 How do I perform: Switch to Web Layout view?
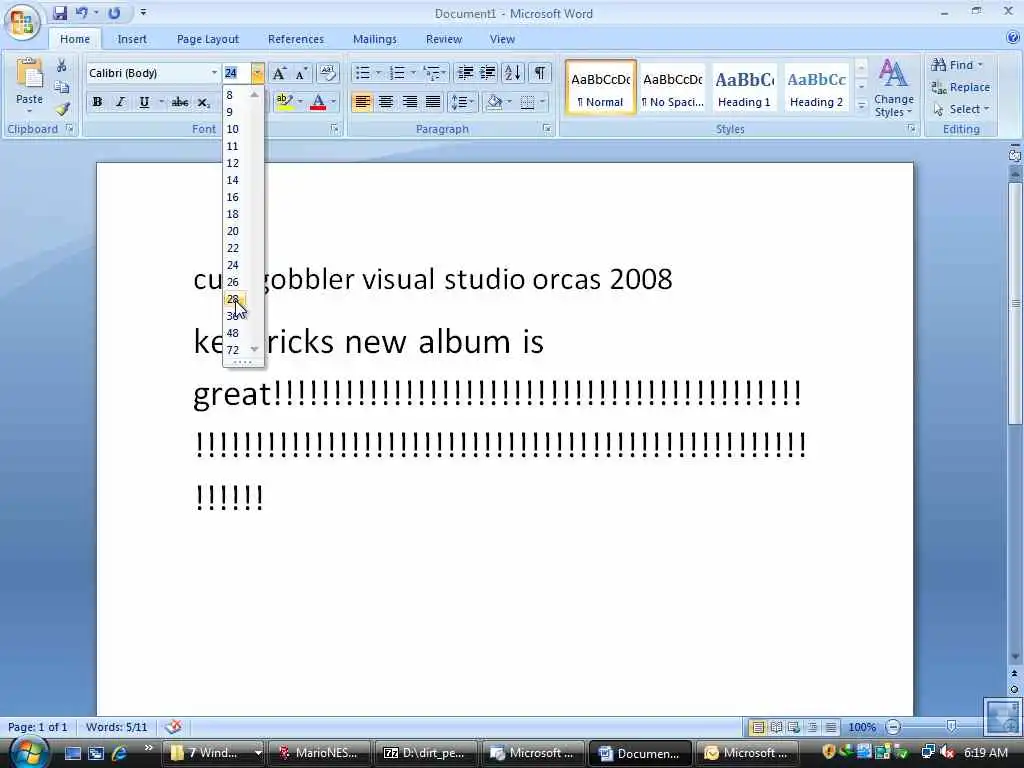tap(794, 727)
